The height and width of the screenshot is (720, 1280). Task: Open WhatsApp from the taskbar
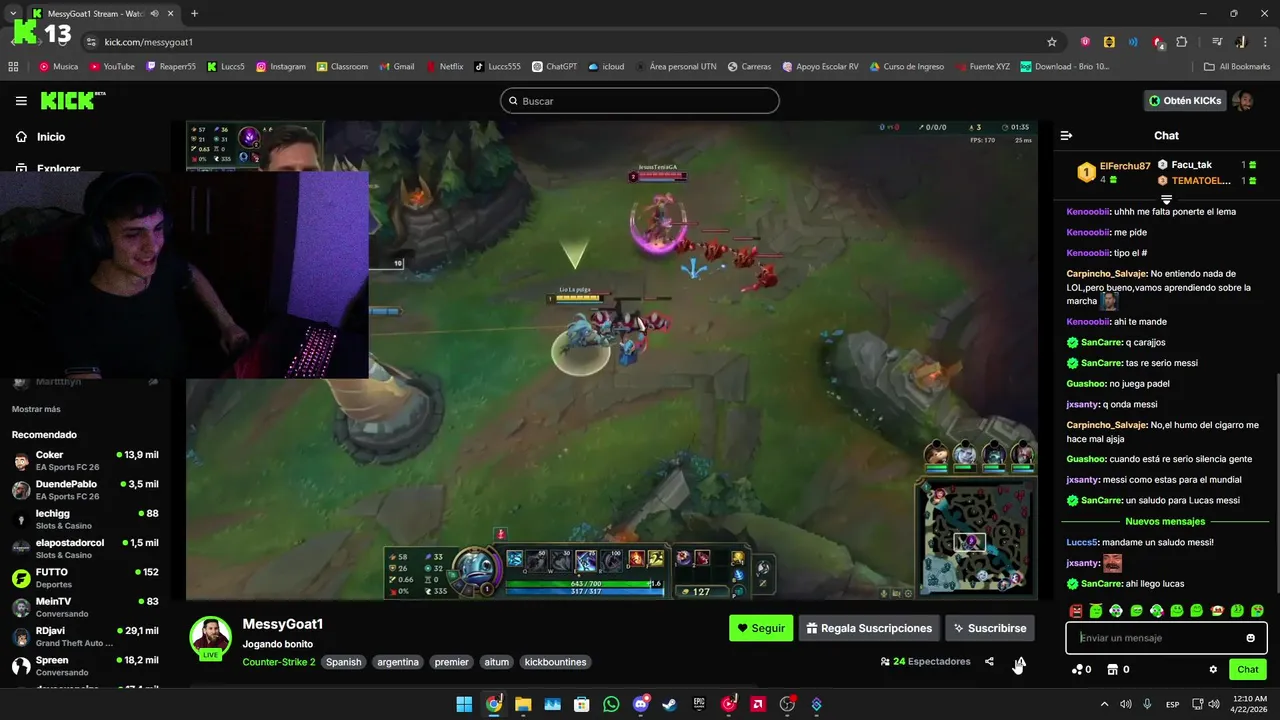pyautogui.click(x=611, y=704)
